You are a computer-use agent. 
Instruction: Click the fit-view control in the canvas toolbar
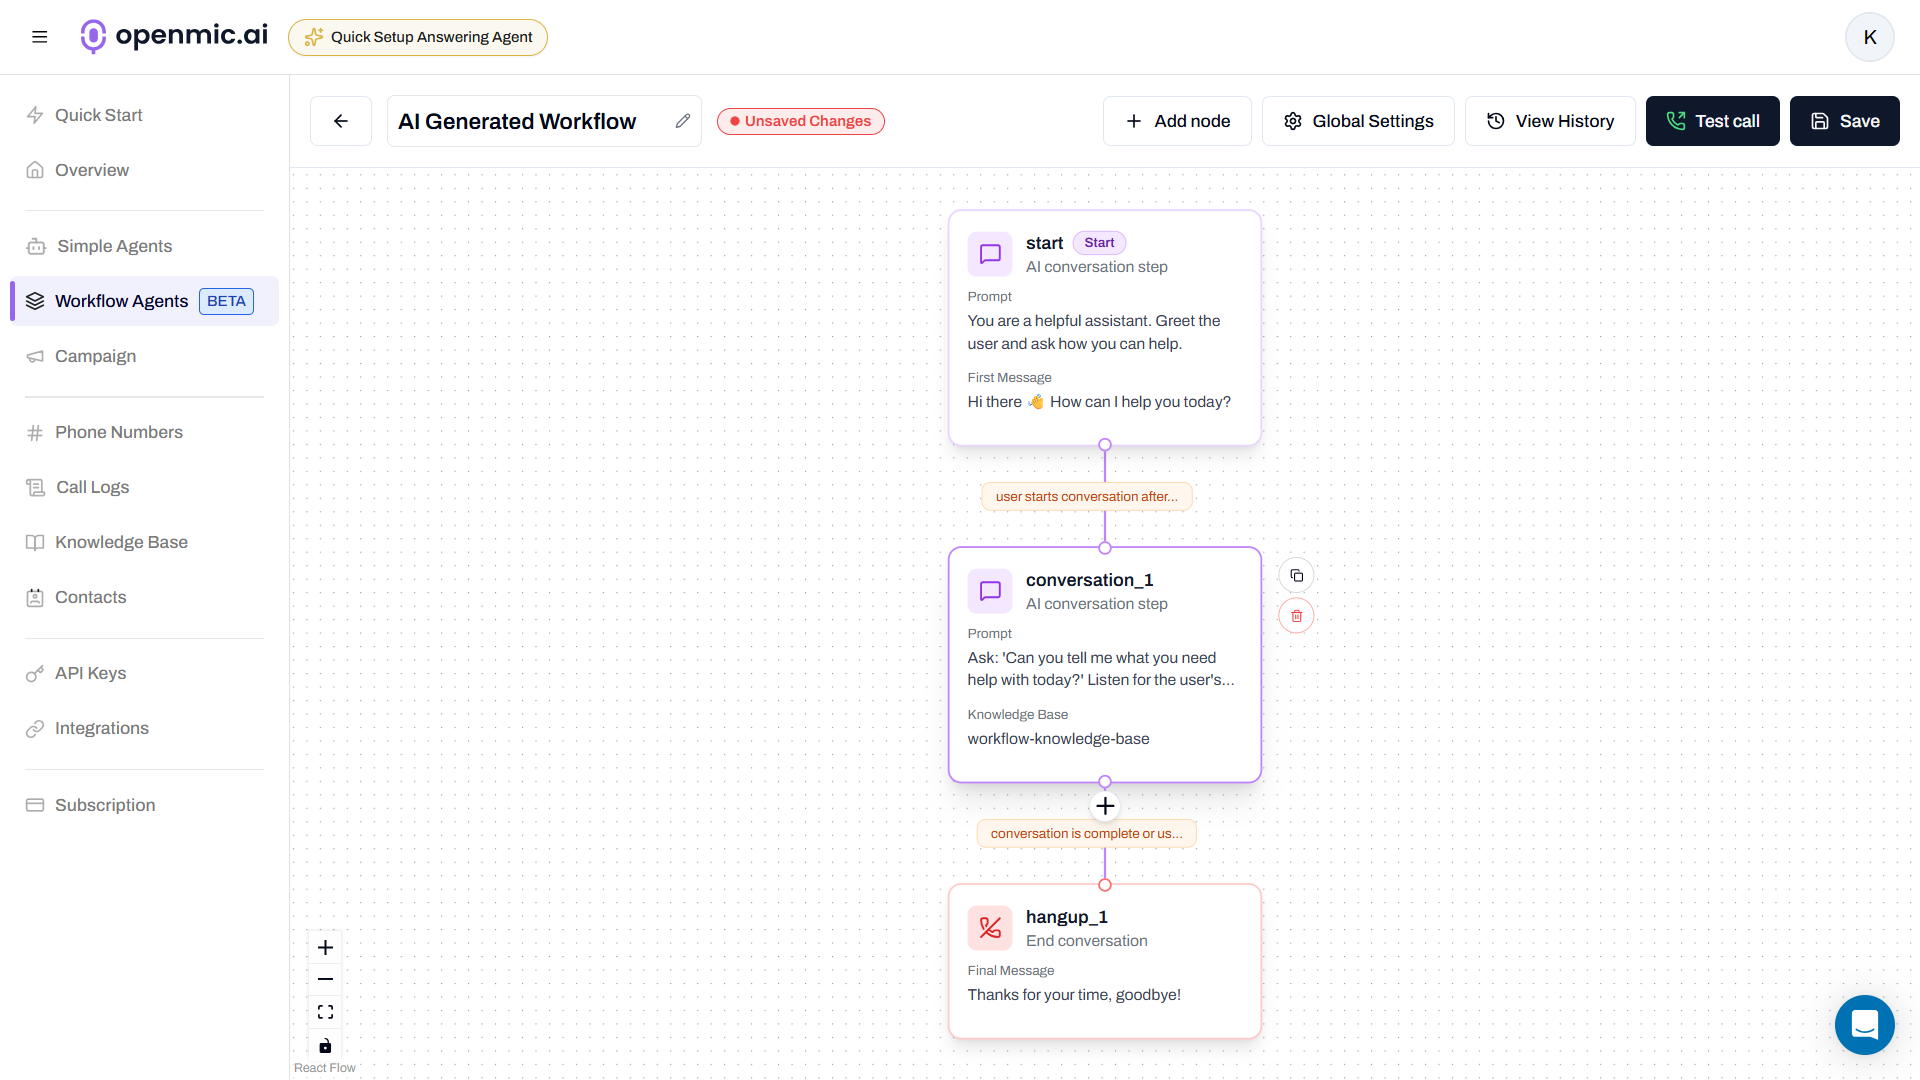(325, 1011)
